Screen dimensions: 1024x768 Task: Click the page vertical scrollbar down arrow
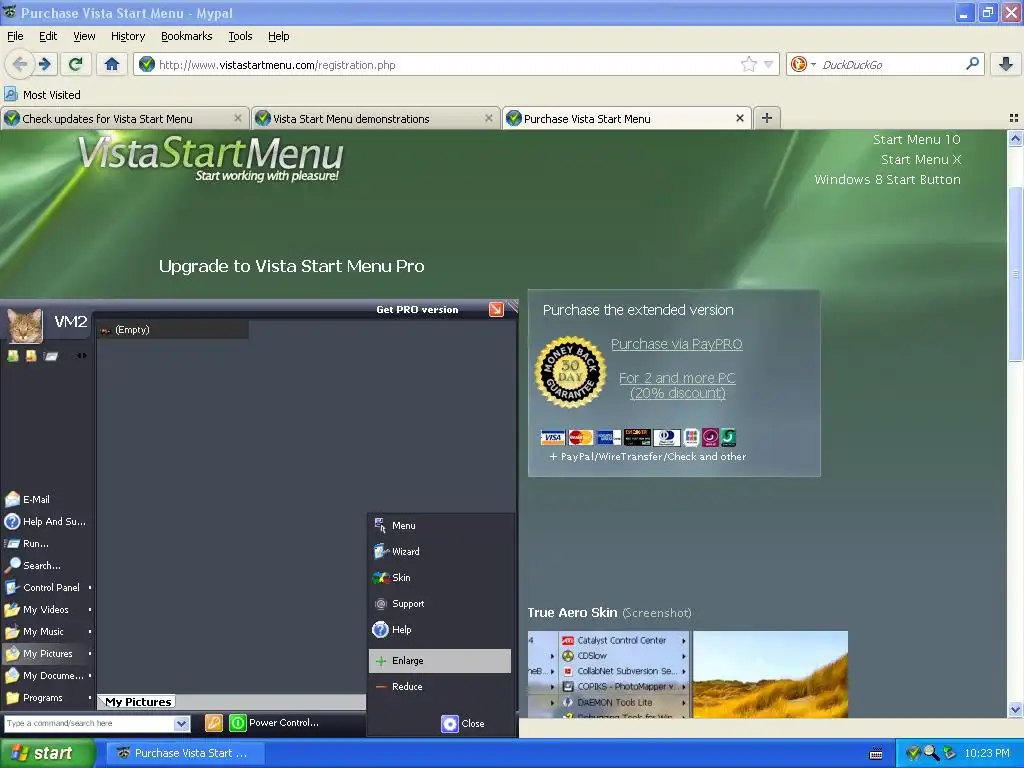click(x=1015, y=710)
